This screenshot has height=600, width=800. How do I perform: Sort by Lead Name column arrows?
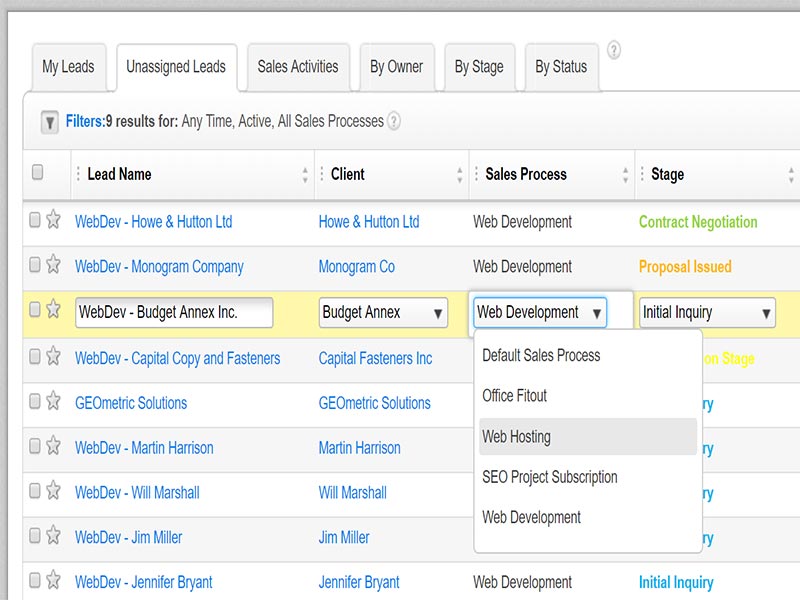pyautogui.click(x=305, y=175)
